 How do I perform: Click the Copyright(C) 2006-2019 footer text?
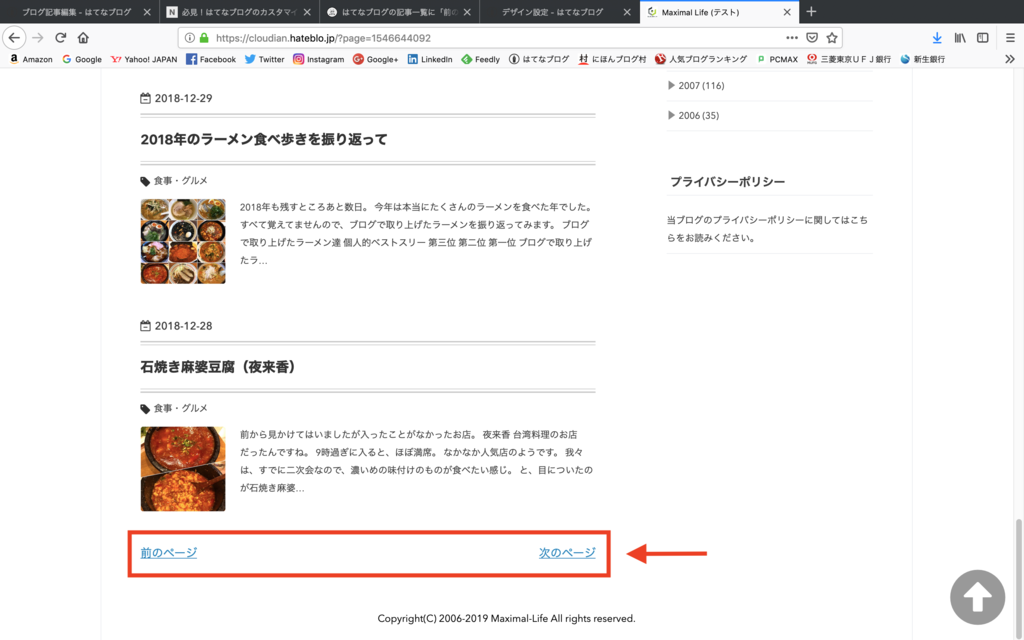[506, 618]
